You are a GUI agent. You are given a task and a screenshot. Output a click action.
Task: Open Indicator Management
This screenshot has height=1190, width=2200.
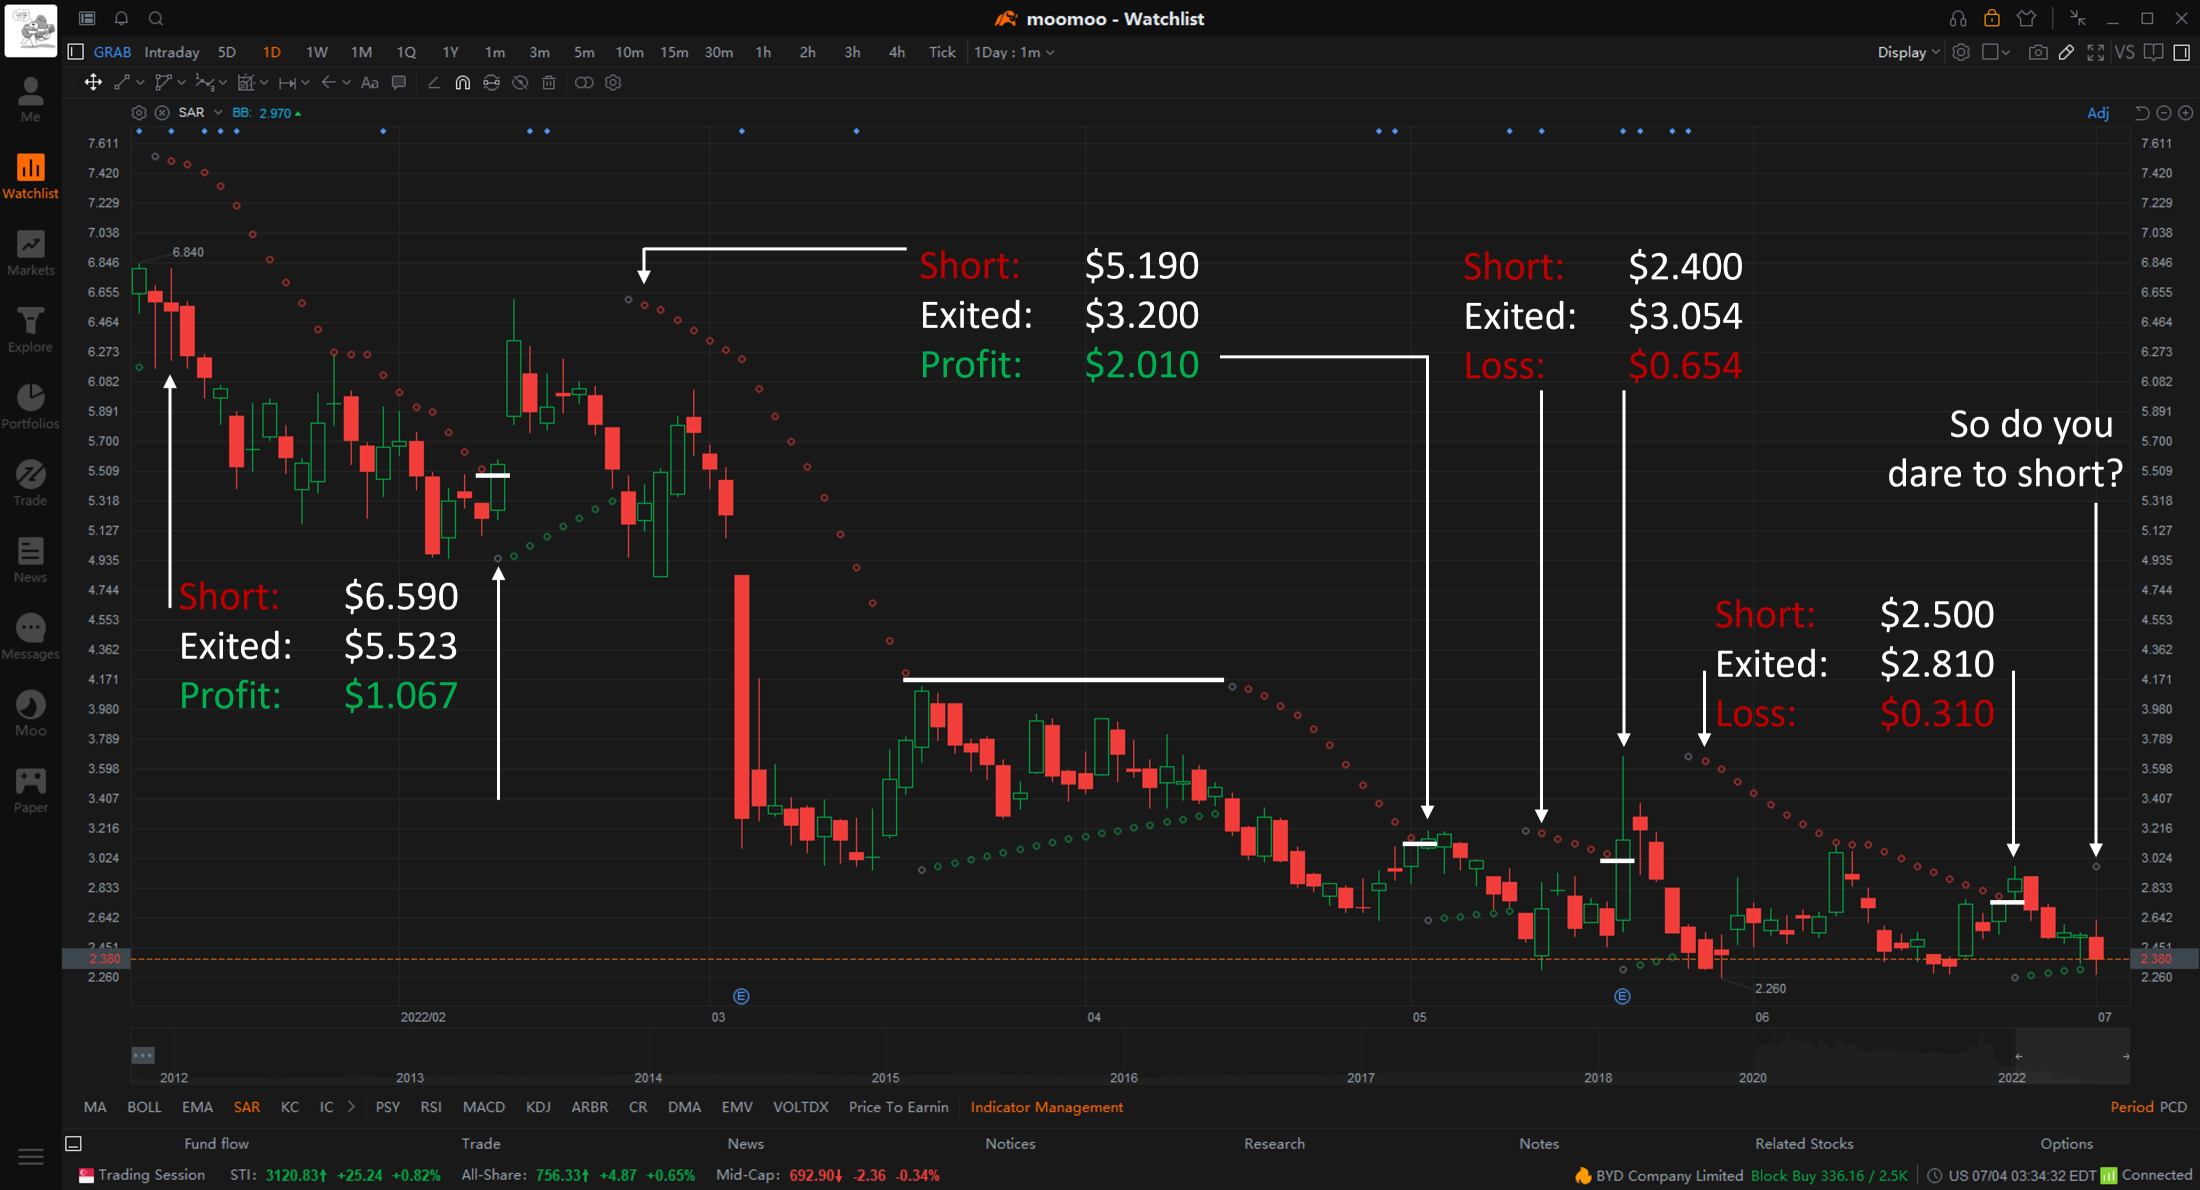point(1047,1107)
